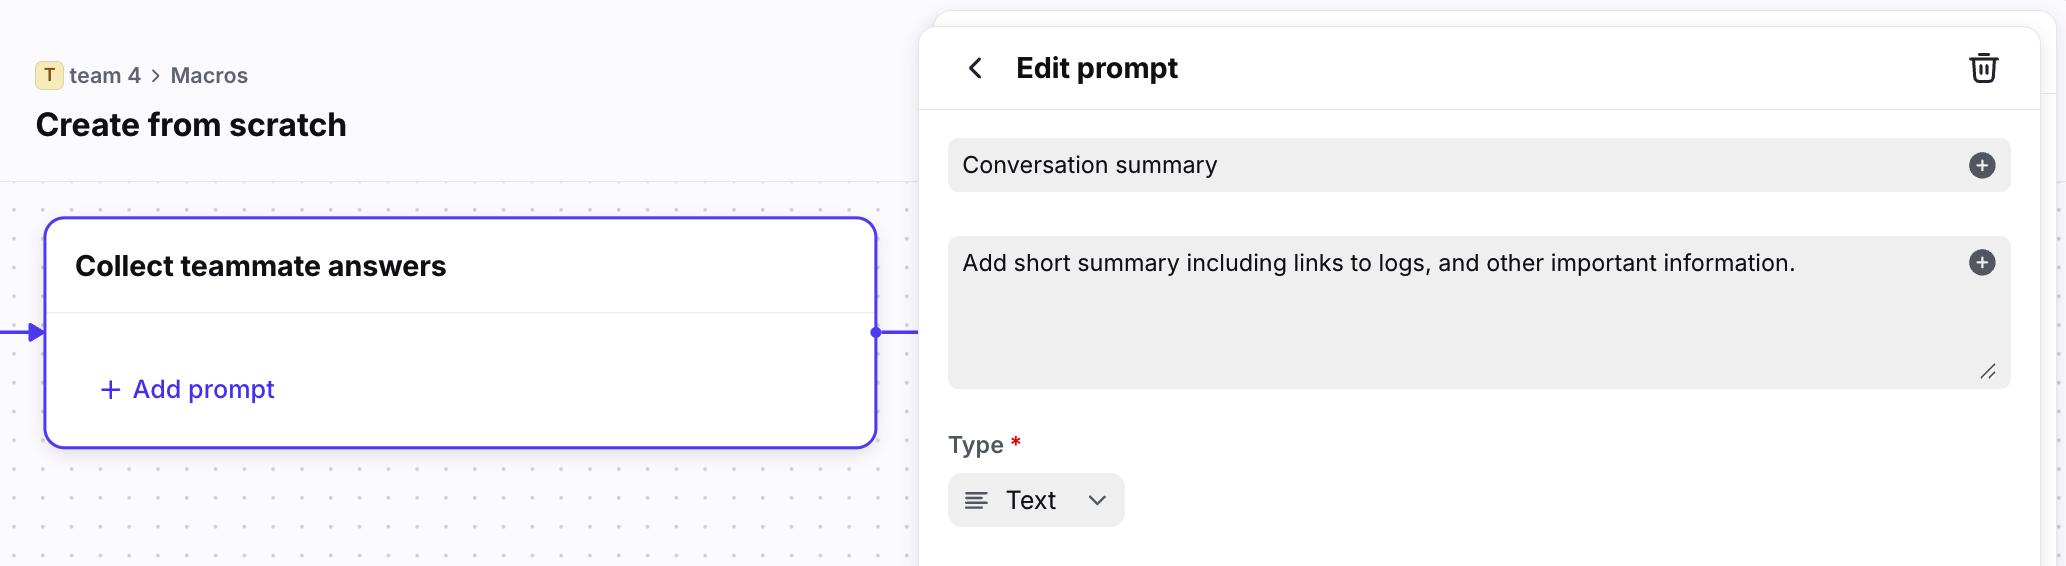This screenshot has height=566, width=2066.
Task: Click the yellow T team avatar
Action: (x=49, y=75)
